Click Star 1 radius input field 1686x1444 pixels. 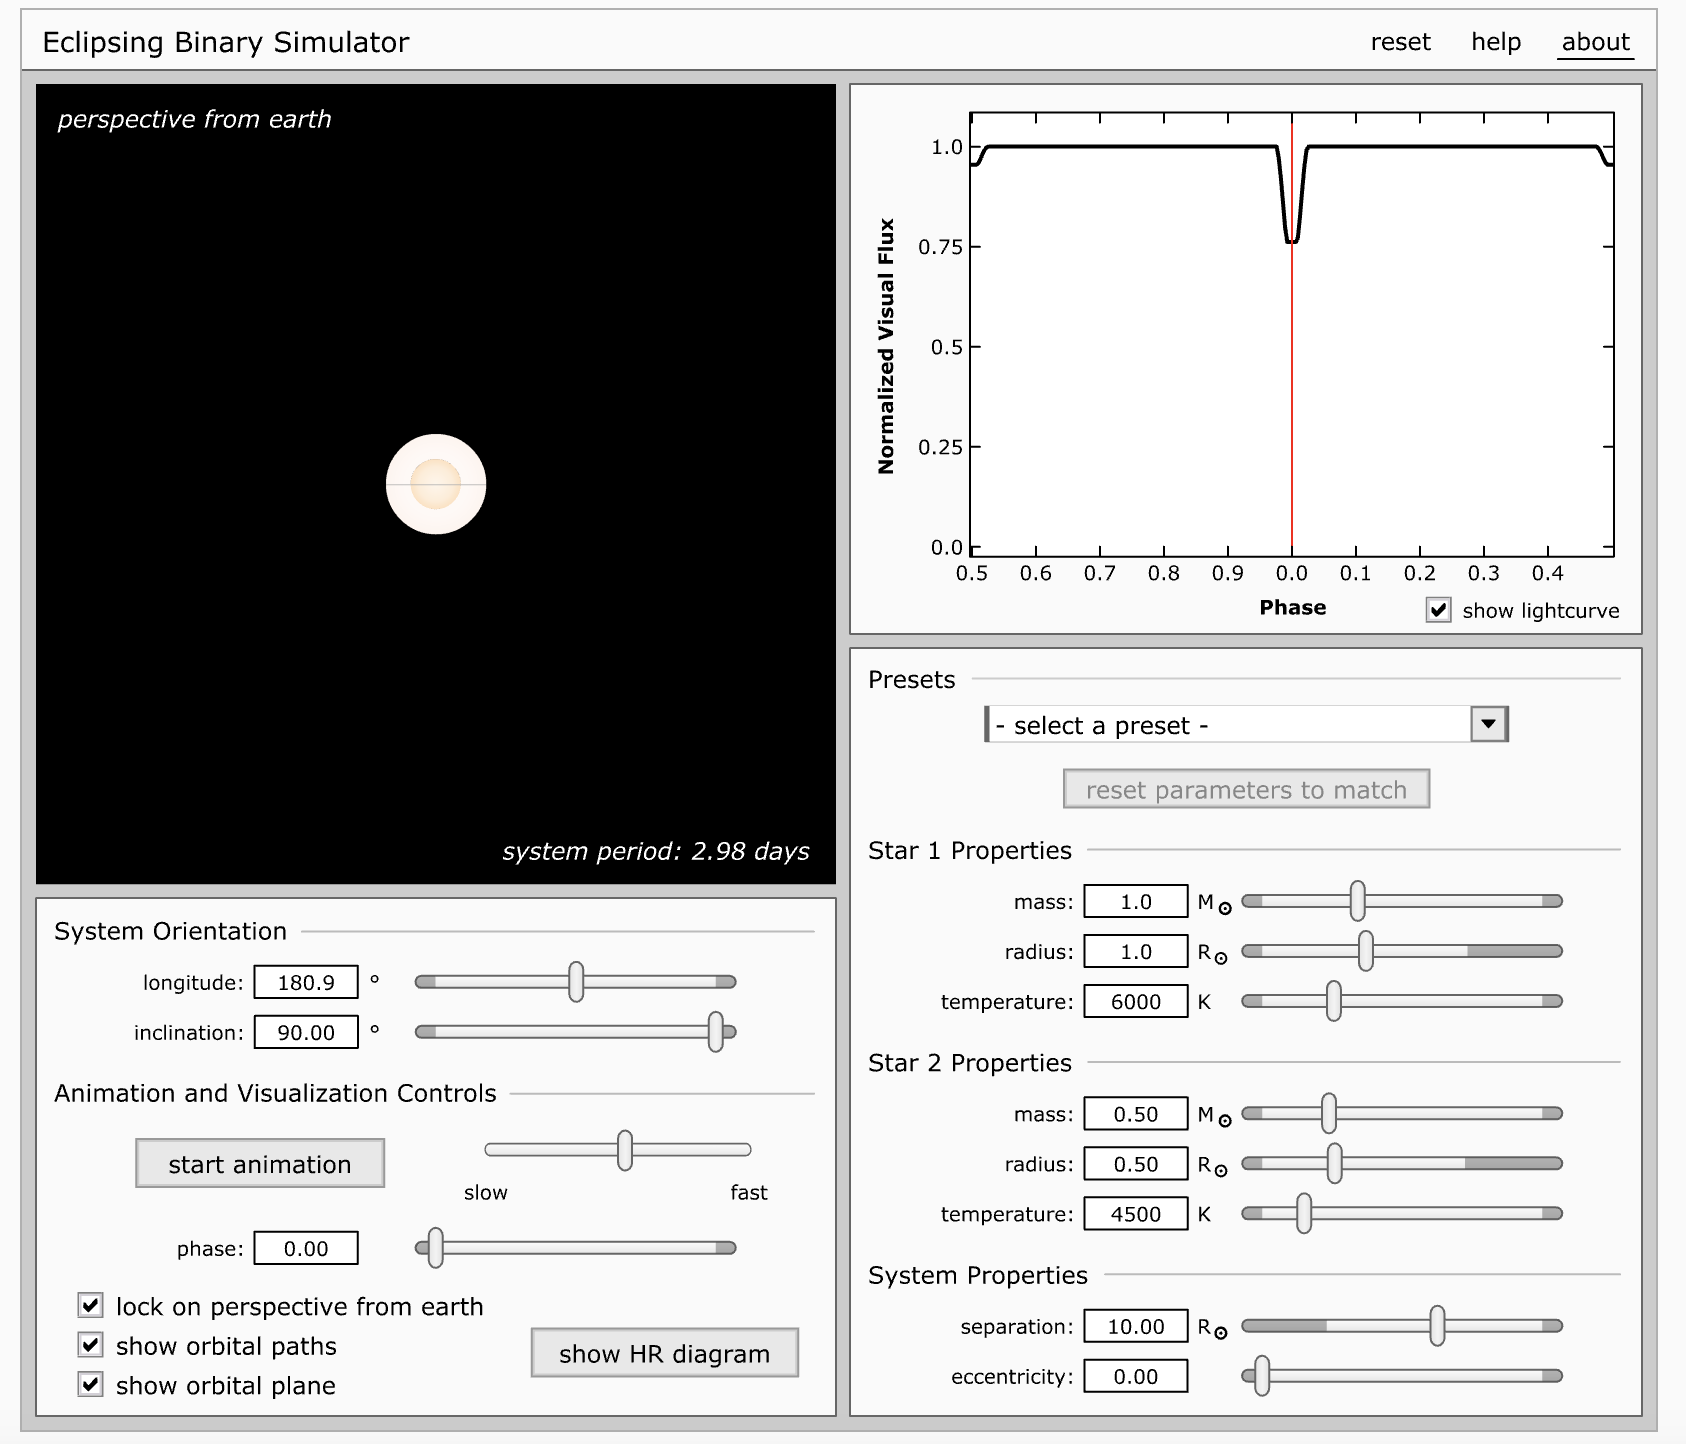pyautogui.click(x=1136, y=951)
